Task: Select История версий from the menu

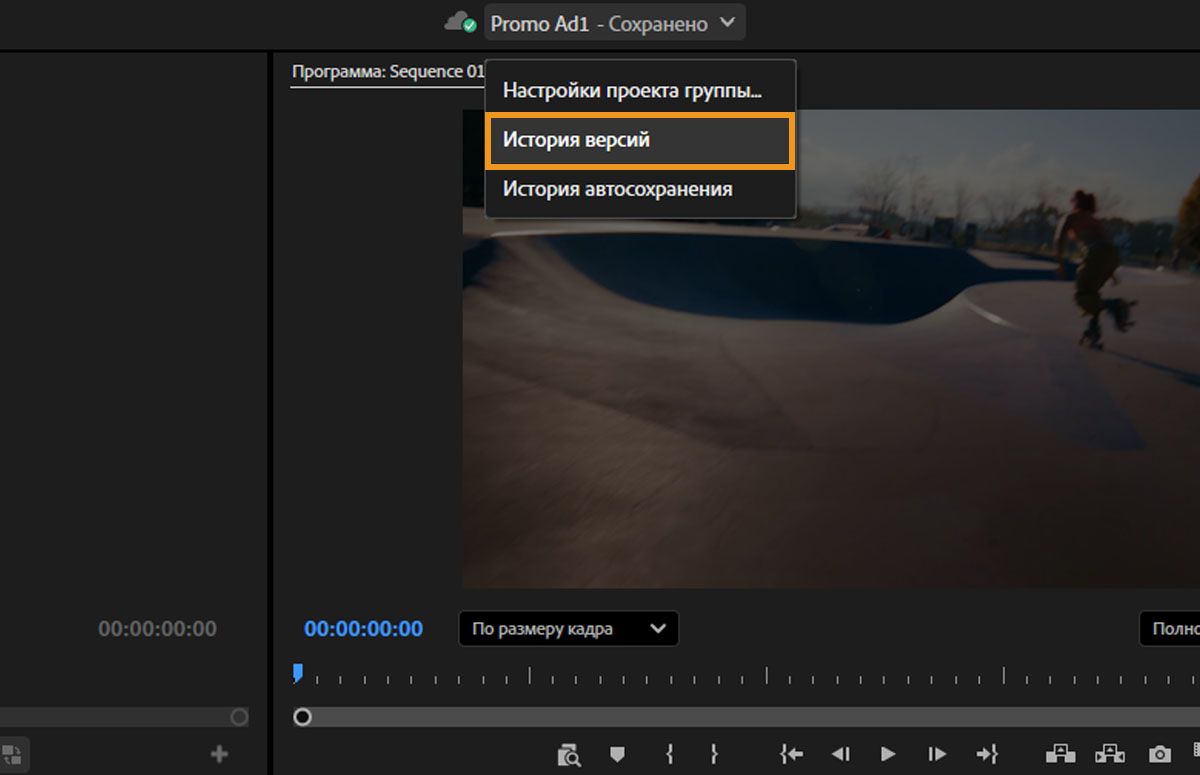Action: click(x=639, y=141)
